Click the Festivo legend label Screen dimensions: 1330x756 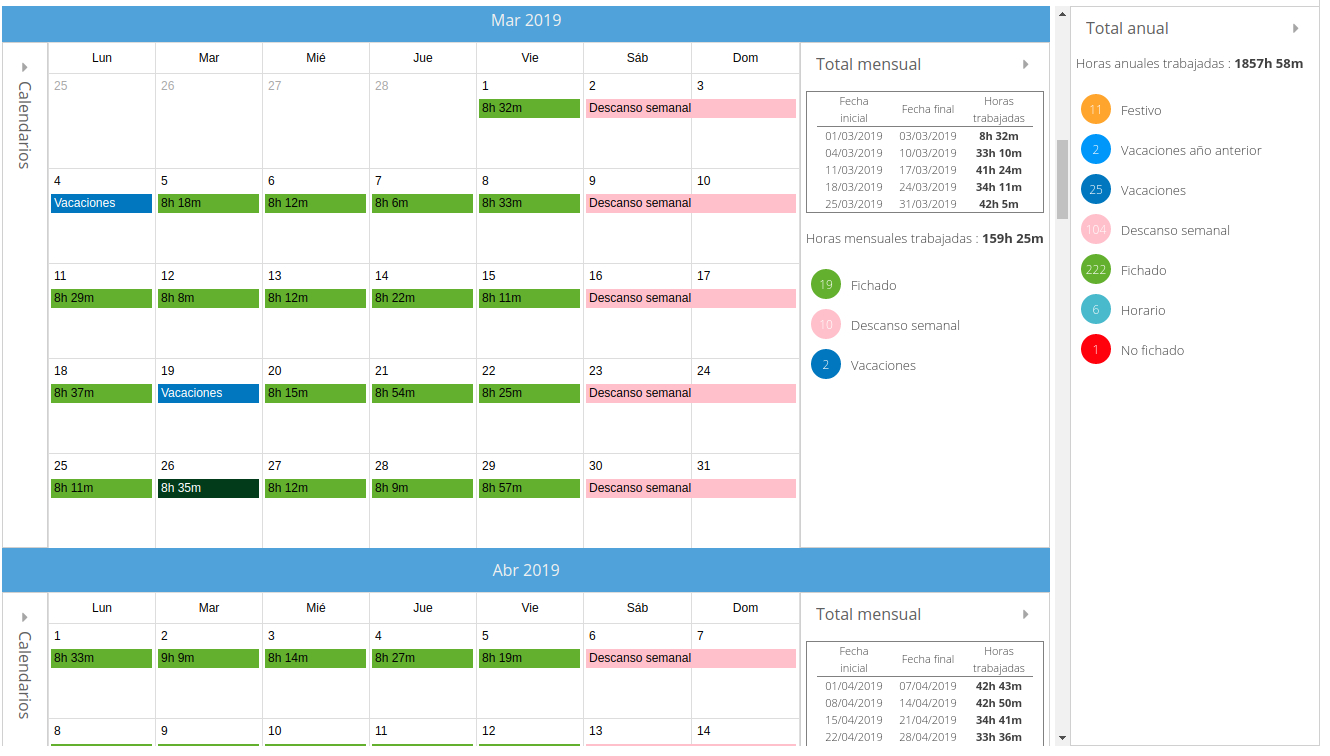point(1141,111)
